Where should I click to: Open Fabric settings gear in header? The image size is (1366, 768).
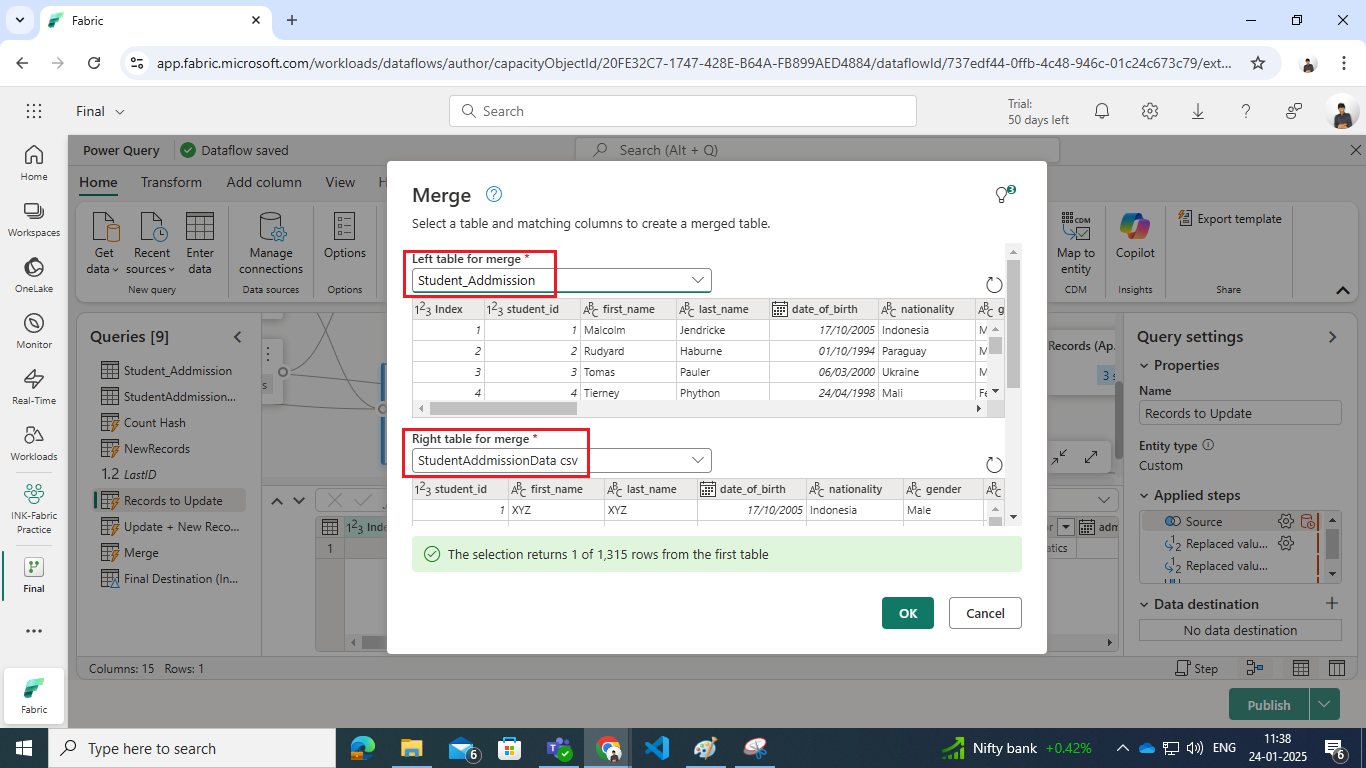pyautogui.click(x=1150, y=111)
